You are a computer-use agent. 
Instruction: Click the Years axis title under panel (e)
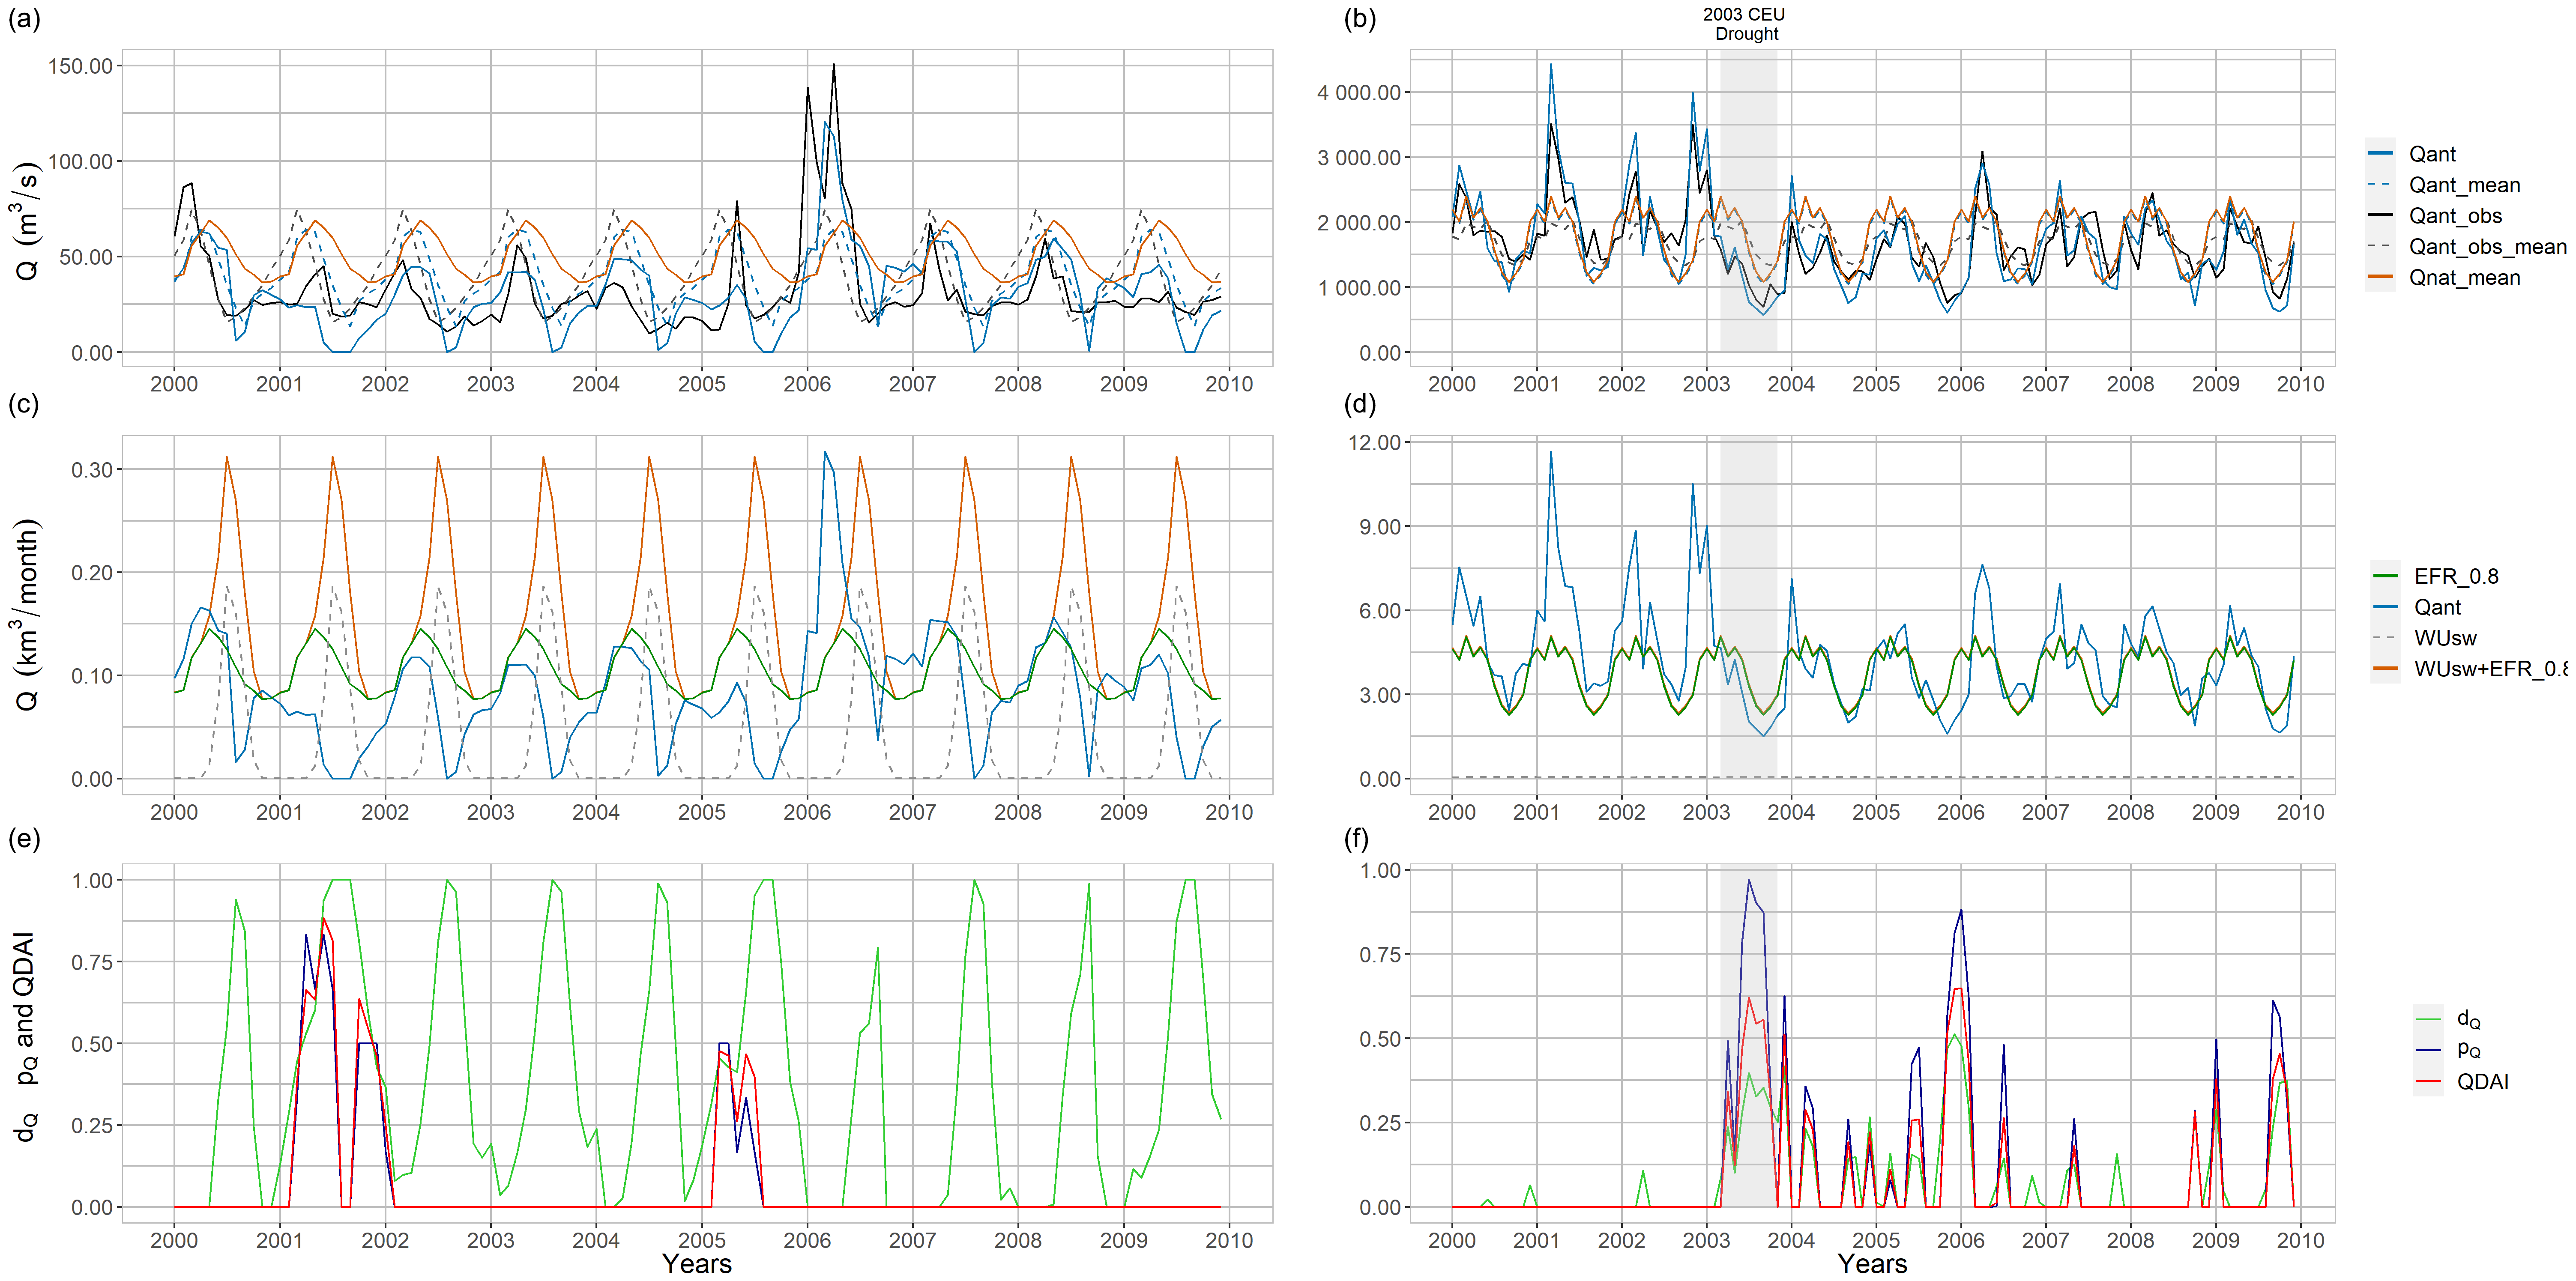click(697, 1264)
